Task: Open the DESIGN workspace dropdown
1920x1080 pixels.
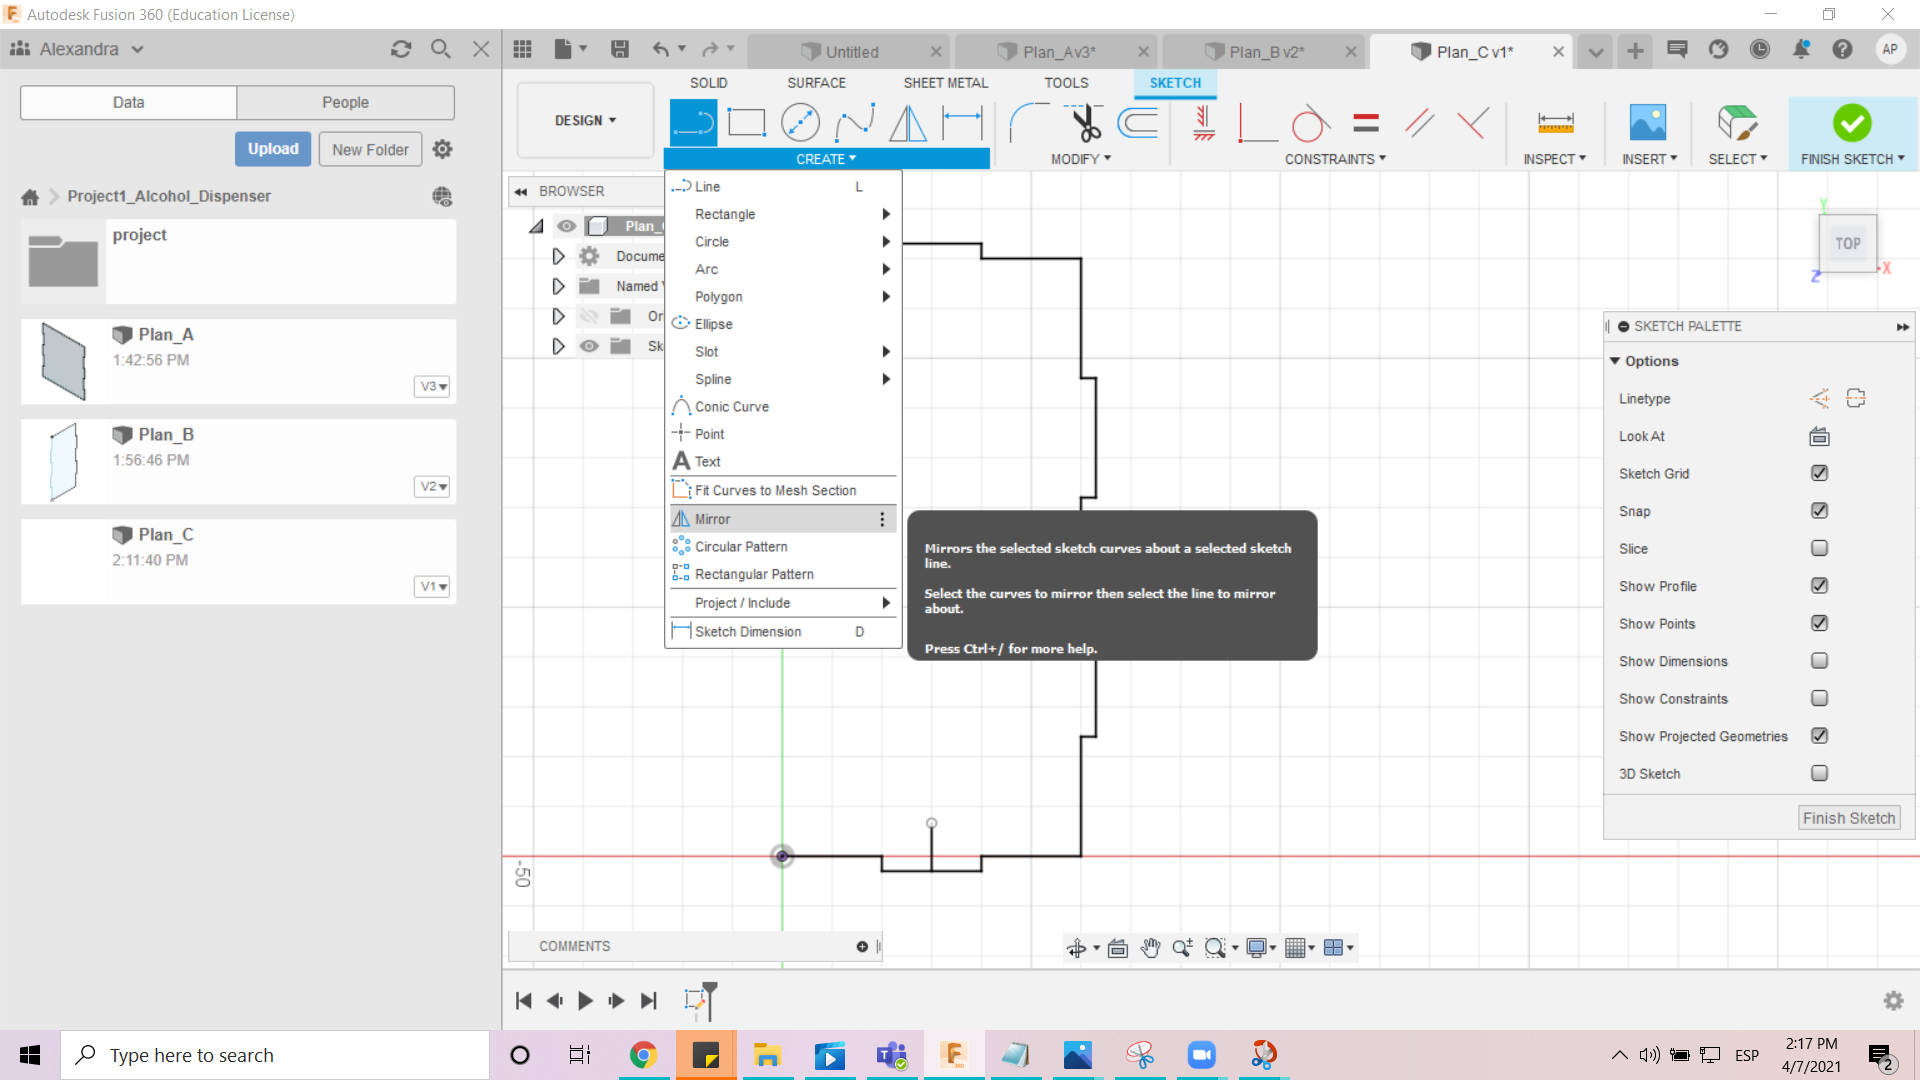Action: tap(585, 121)
